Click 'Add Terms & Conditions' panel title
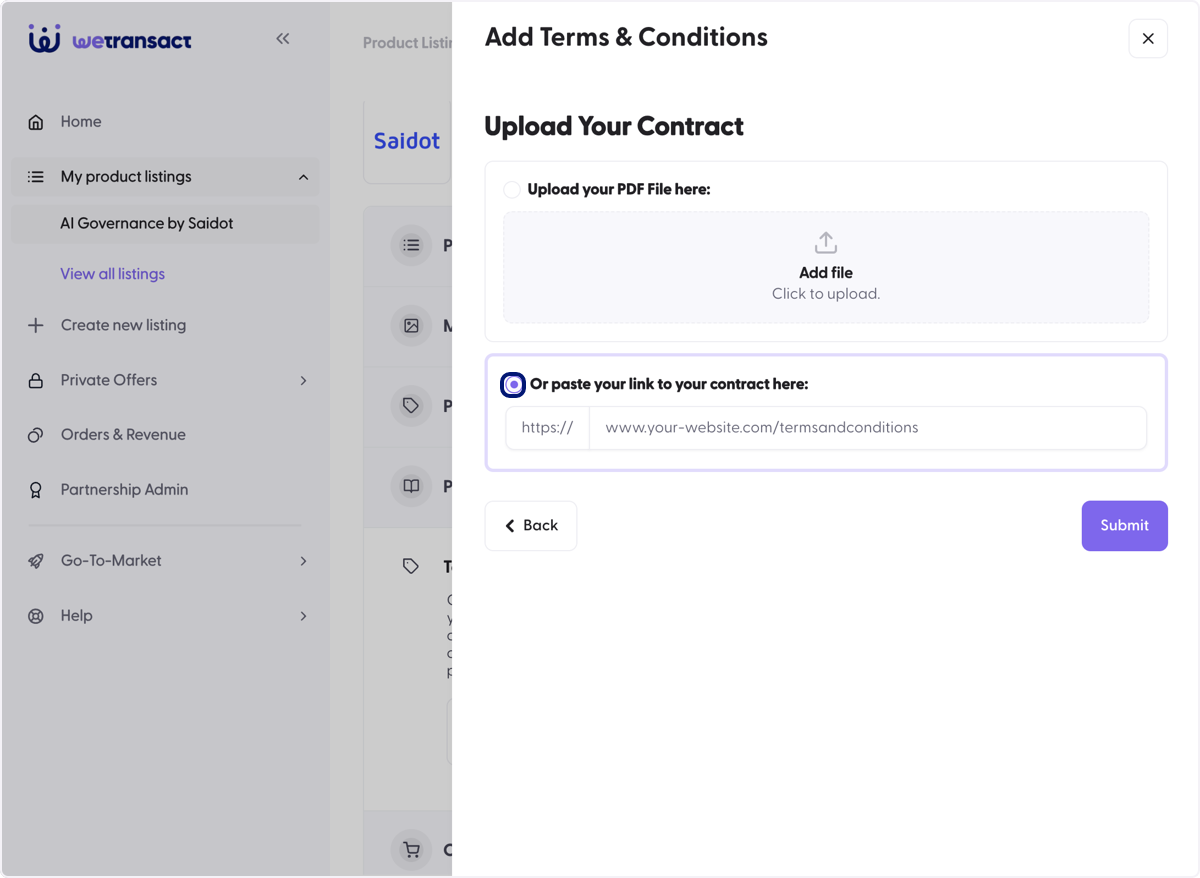This screenshot has height=878, width=1200. click(x=626, y=38)
